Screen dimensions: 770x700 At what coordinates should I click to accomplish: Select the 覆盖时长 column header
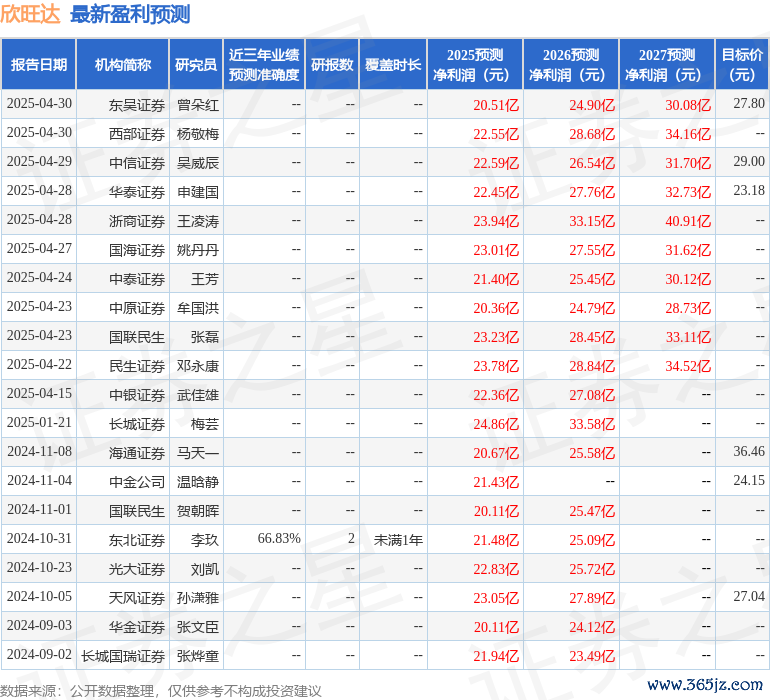pyautogui.click(x=393, y=65)
